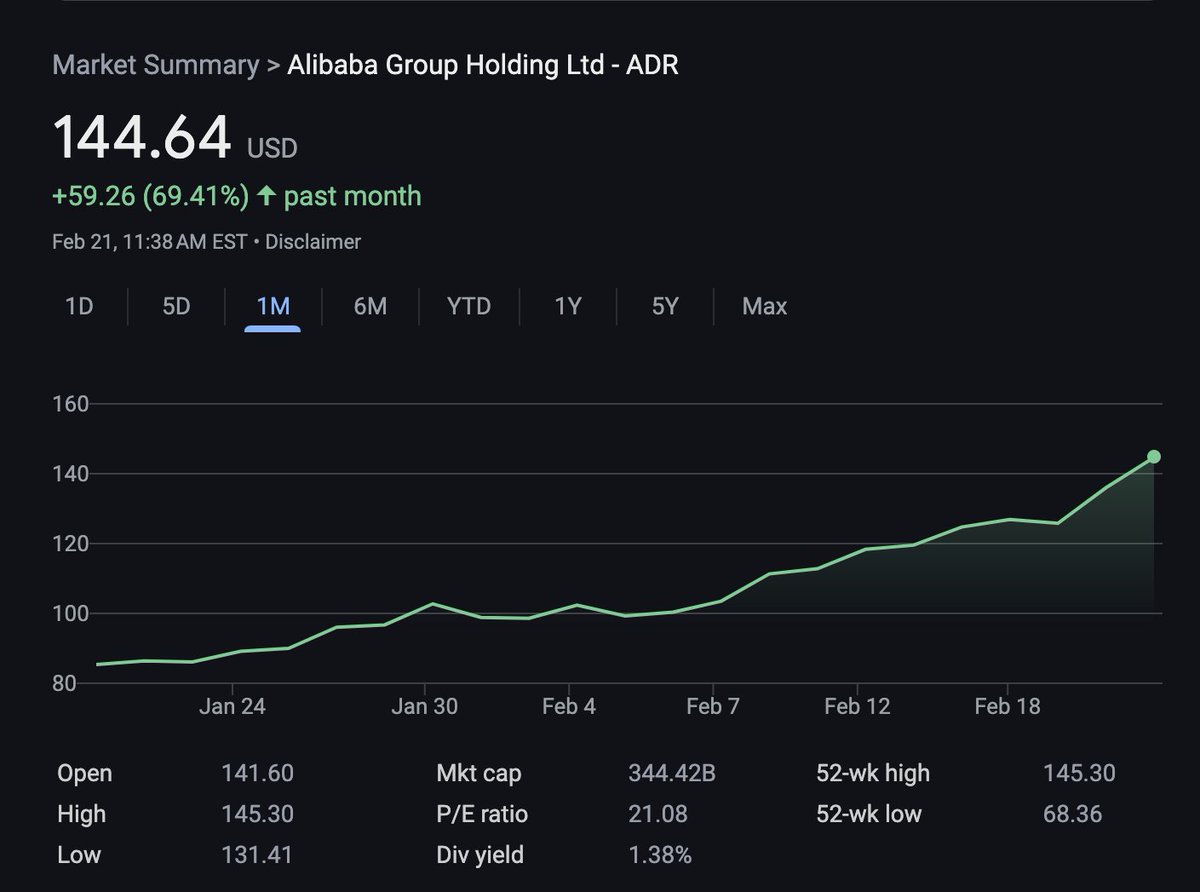The height and width of the screenshot is (892, 1200).
Task: Click the 52-wk high label
Action: (873, 773)
